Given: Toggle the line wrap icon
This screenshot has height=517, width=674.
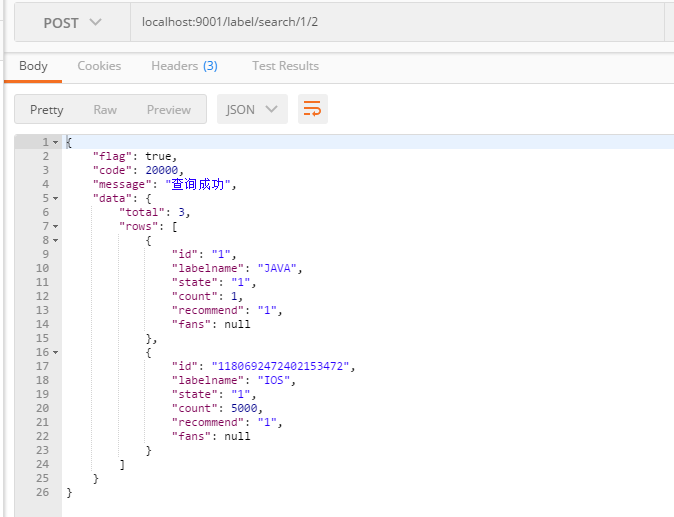Looking at the screenshot, I should tap(312, 109).
